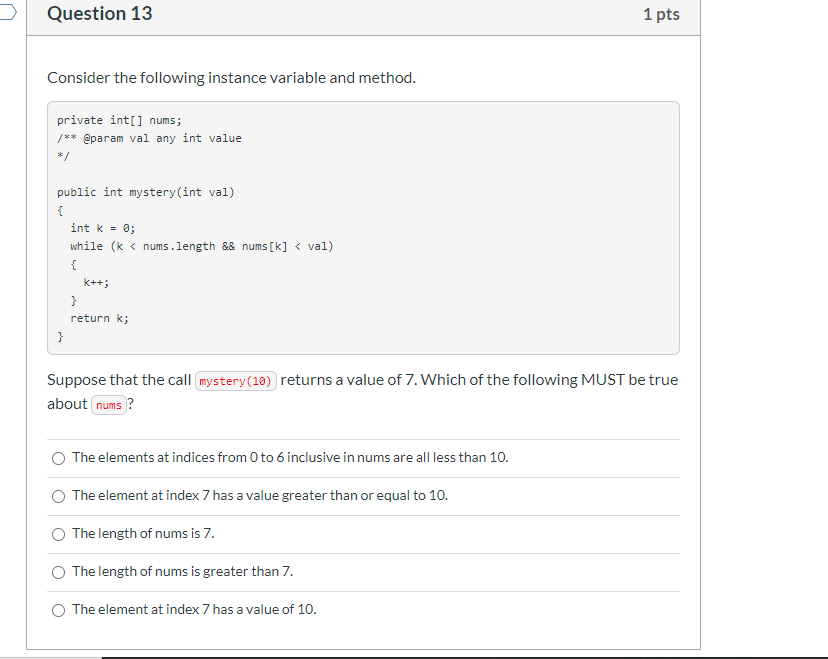Select the first answer's radio button
The width and height of the screenshot is (828, 659).
coord(58,458)
